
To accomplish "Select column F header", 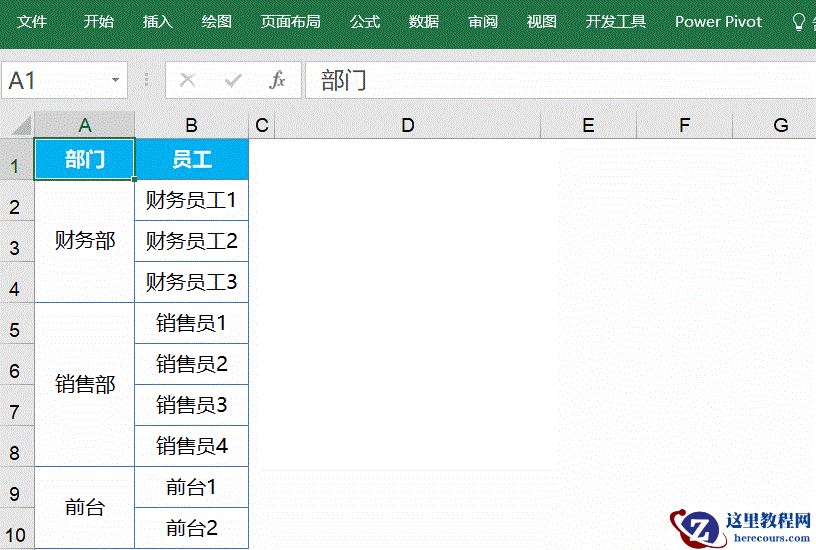I will click(684, 125).
